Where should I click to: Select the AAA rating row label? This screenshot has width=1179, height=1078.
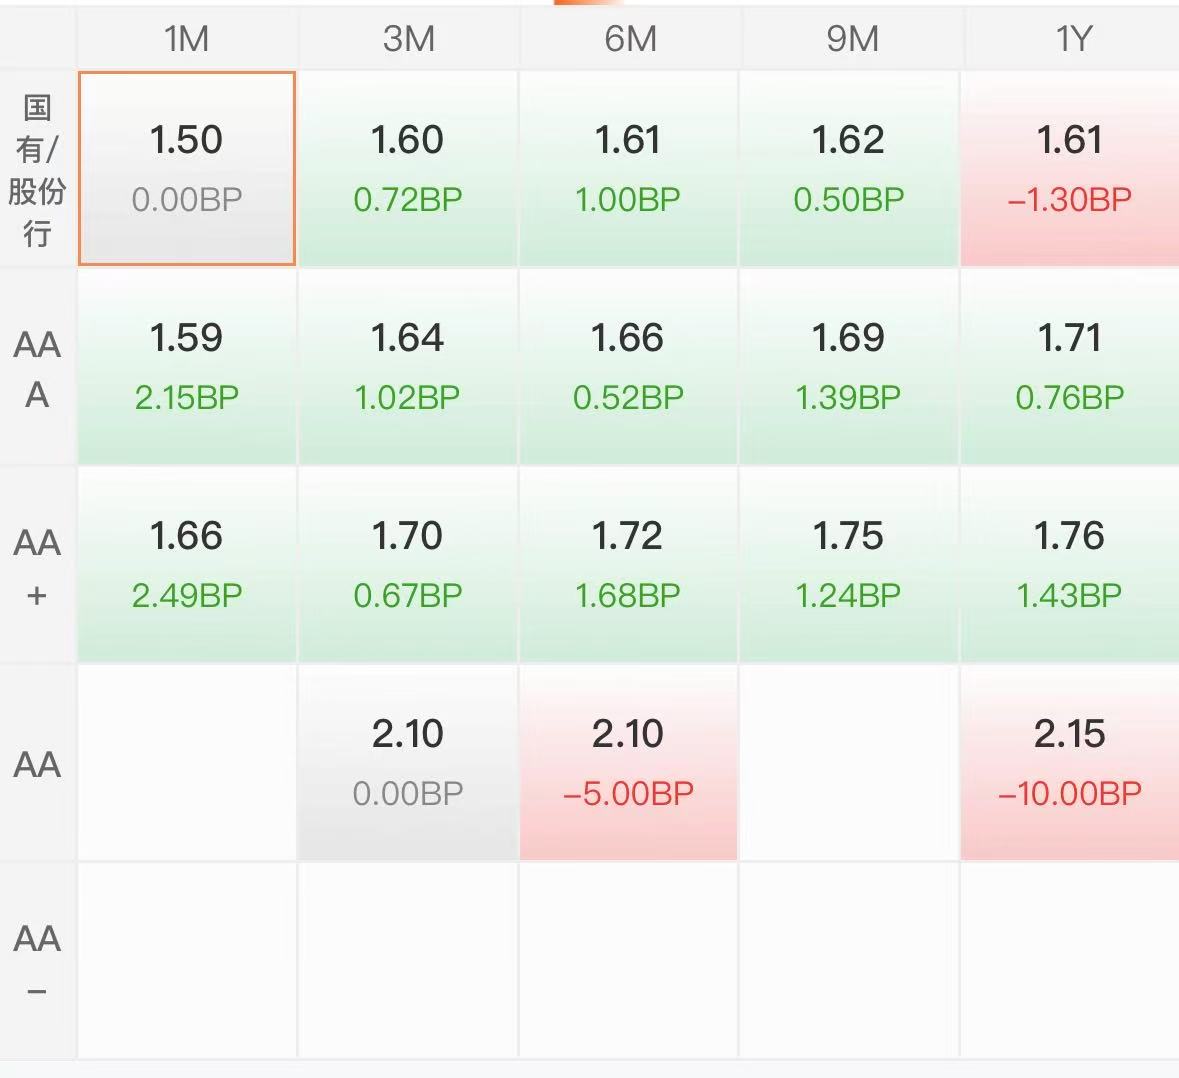pos(38,368)
